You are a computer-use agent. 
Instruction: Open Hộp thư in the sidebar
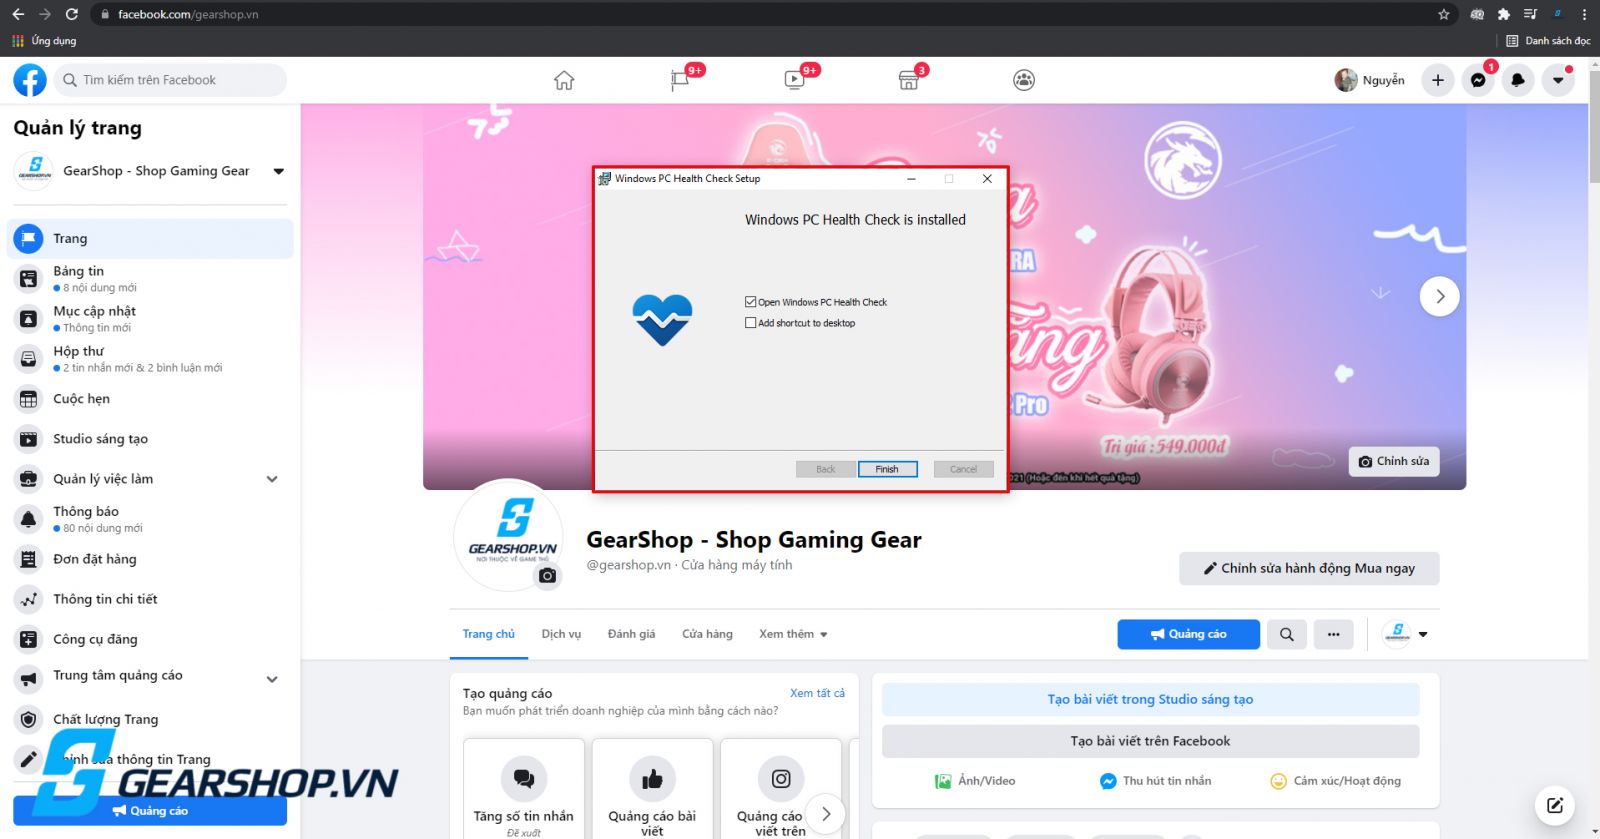coord(151,358)
